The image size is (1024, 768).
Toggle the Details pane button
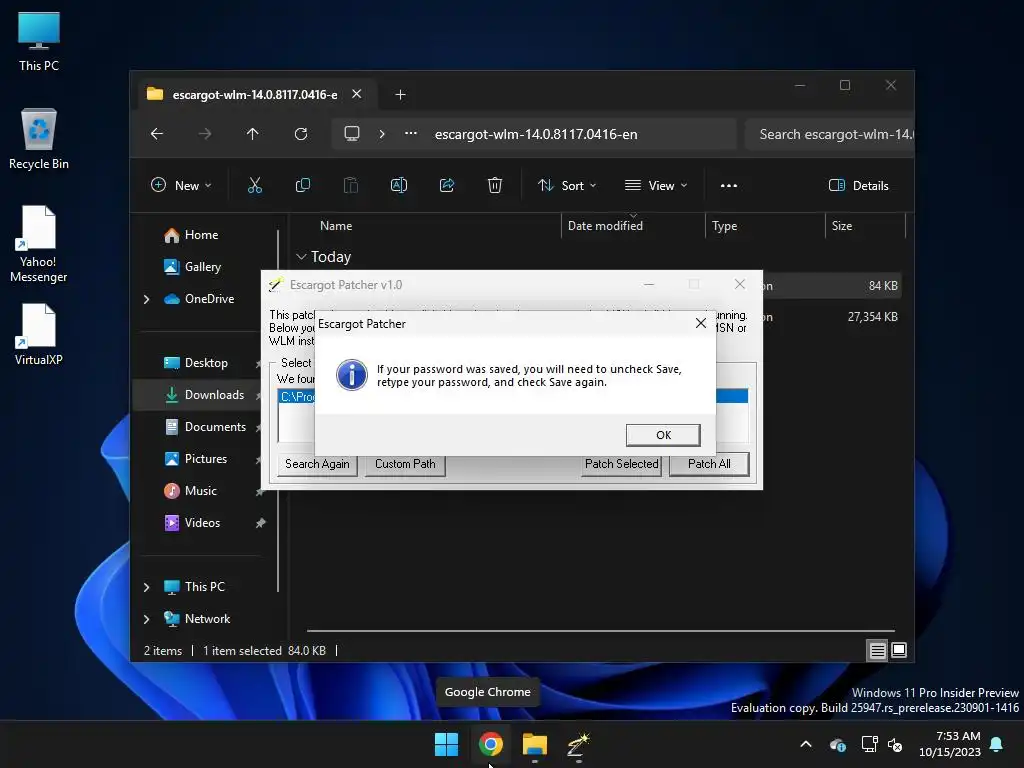tap(858, 185)
